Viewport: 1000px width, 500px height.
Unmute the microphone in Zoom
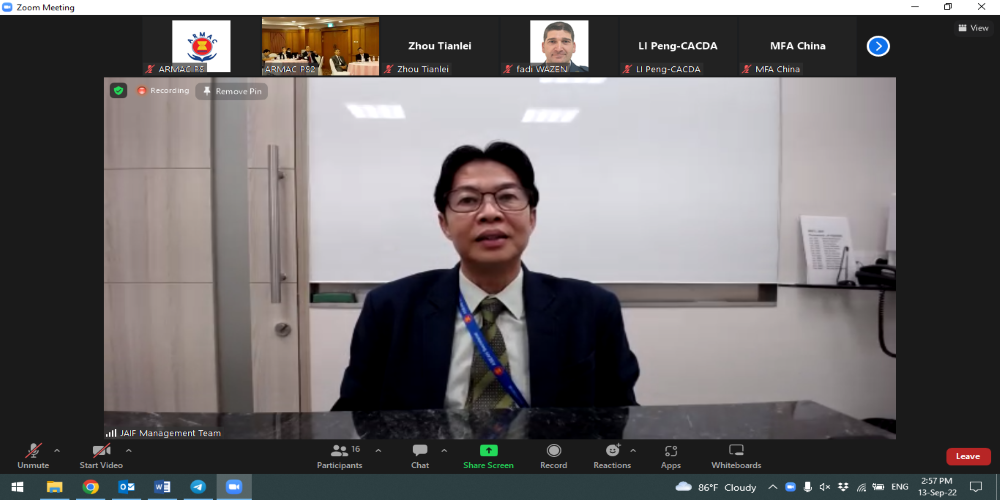pos(33,457)
